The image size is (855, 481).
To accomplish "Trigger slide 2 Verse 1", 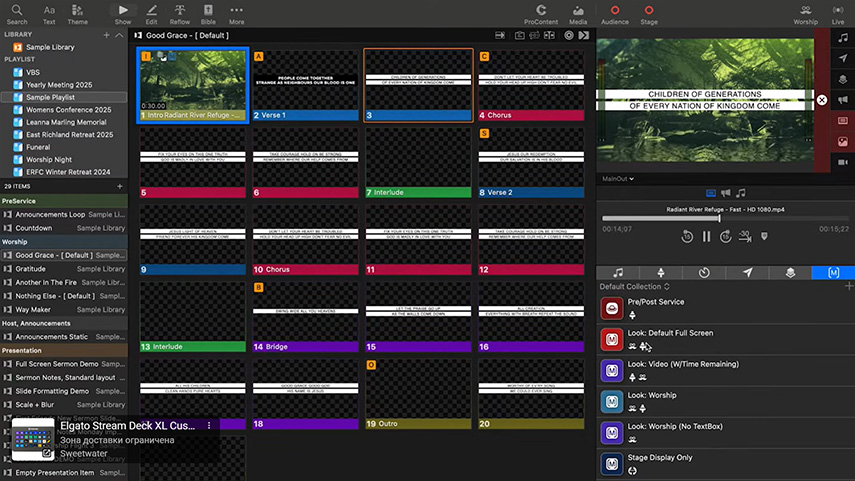I will [x=305, y=85].
